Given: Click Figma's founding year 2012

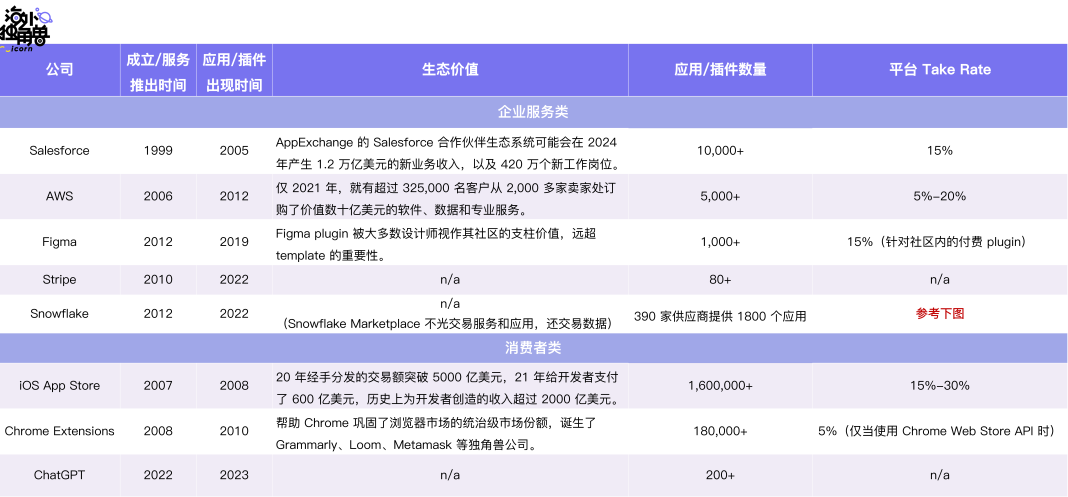Looking at the screenshot, I should click(158, 242).
